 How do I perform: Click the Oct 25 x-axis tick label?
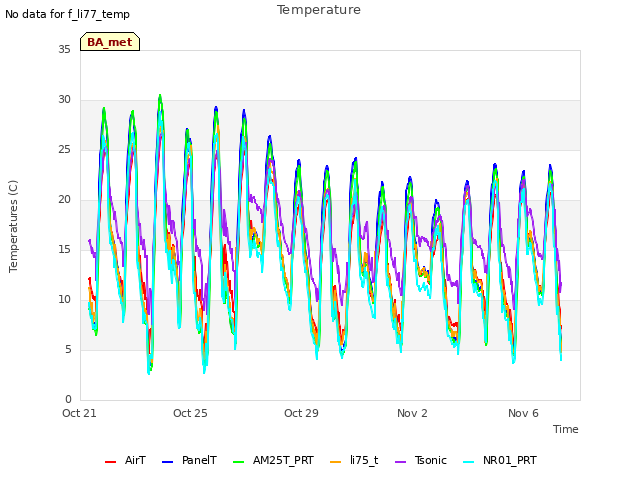(x=190, y=413)
